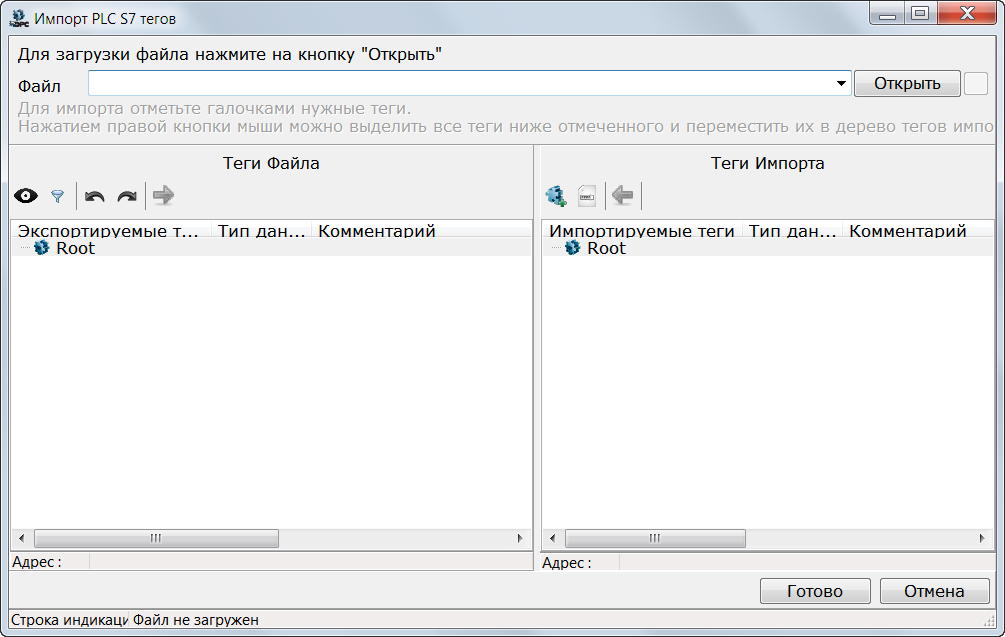
Task: Click the left scroll arrow under file tags
Action: pyautogui.click(x=22, y=538)
